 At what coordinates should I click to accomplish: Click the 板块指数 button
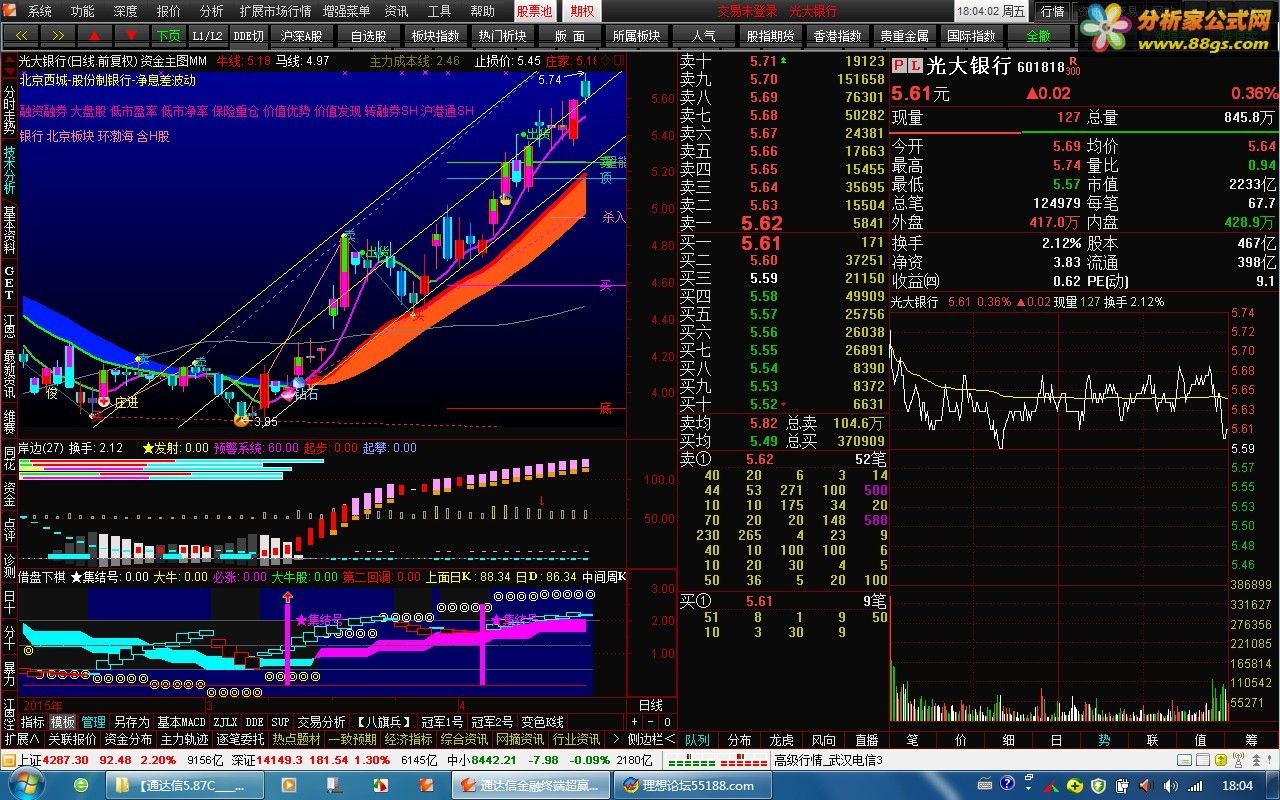coord(435,35)
